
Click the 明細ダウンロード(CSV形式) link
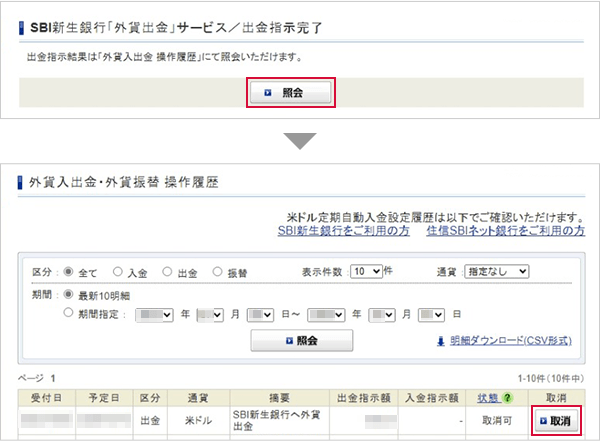(511, 341)
